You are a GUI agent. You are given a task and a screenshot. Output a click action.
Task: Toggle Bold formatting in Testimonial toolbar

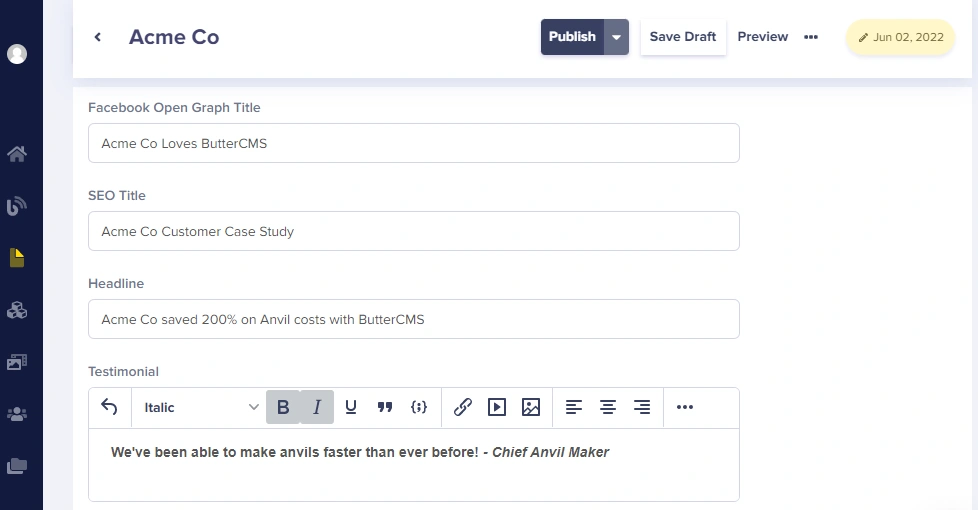[283, 407]
